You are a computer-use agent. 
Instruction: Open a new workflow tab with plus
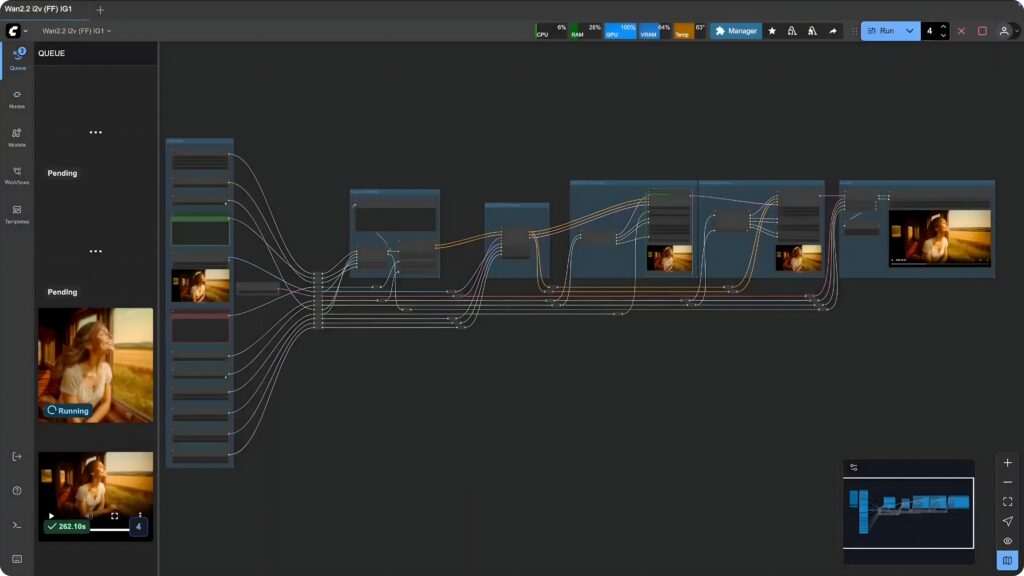pos(100,9)
